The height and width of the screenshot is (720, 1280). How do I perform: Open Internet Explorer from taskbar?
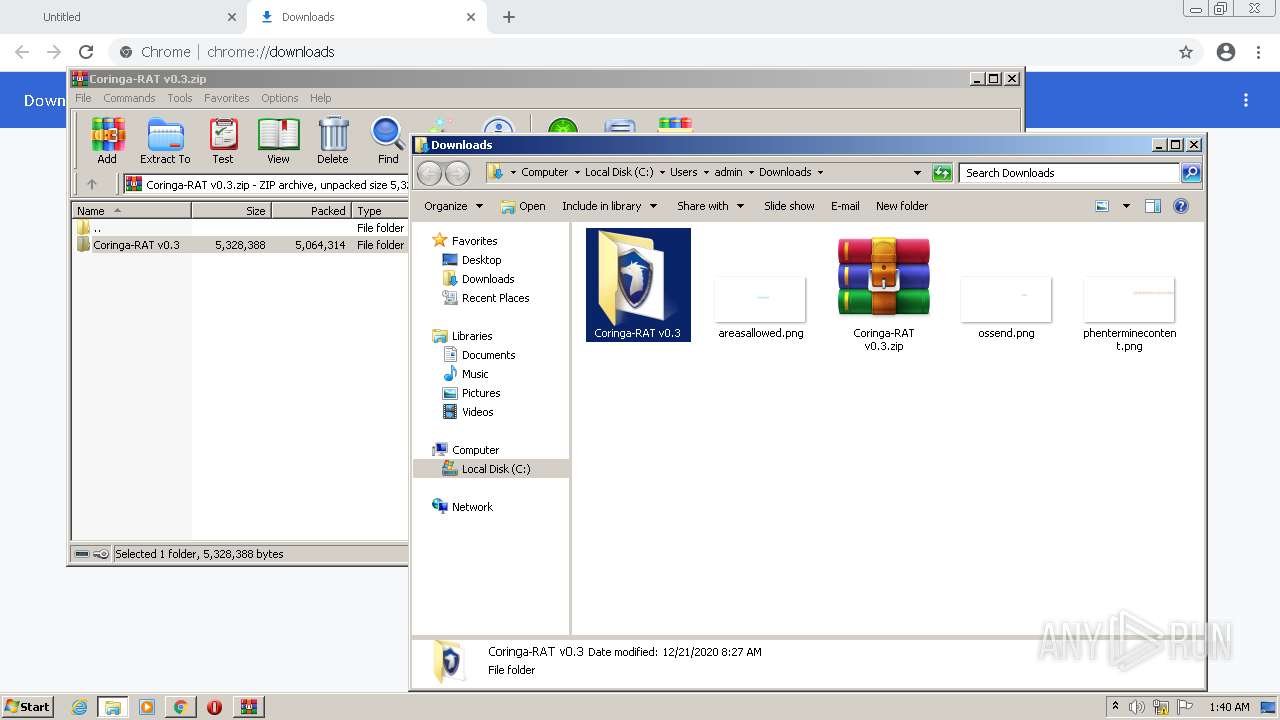80,707
